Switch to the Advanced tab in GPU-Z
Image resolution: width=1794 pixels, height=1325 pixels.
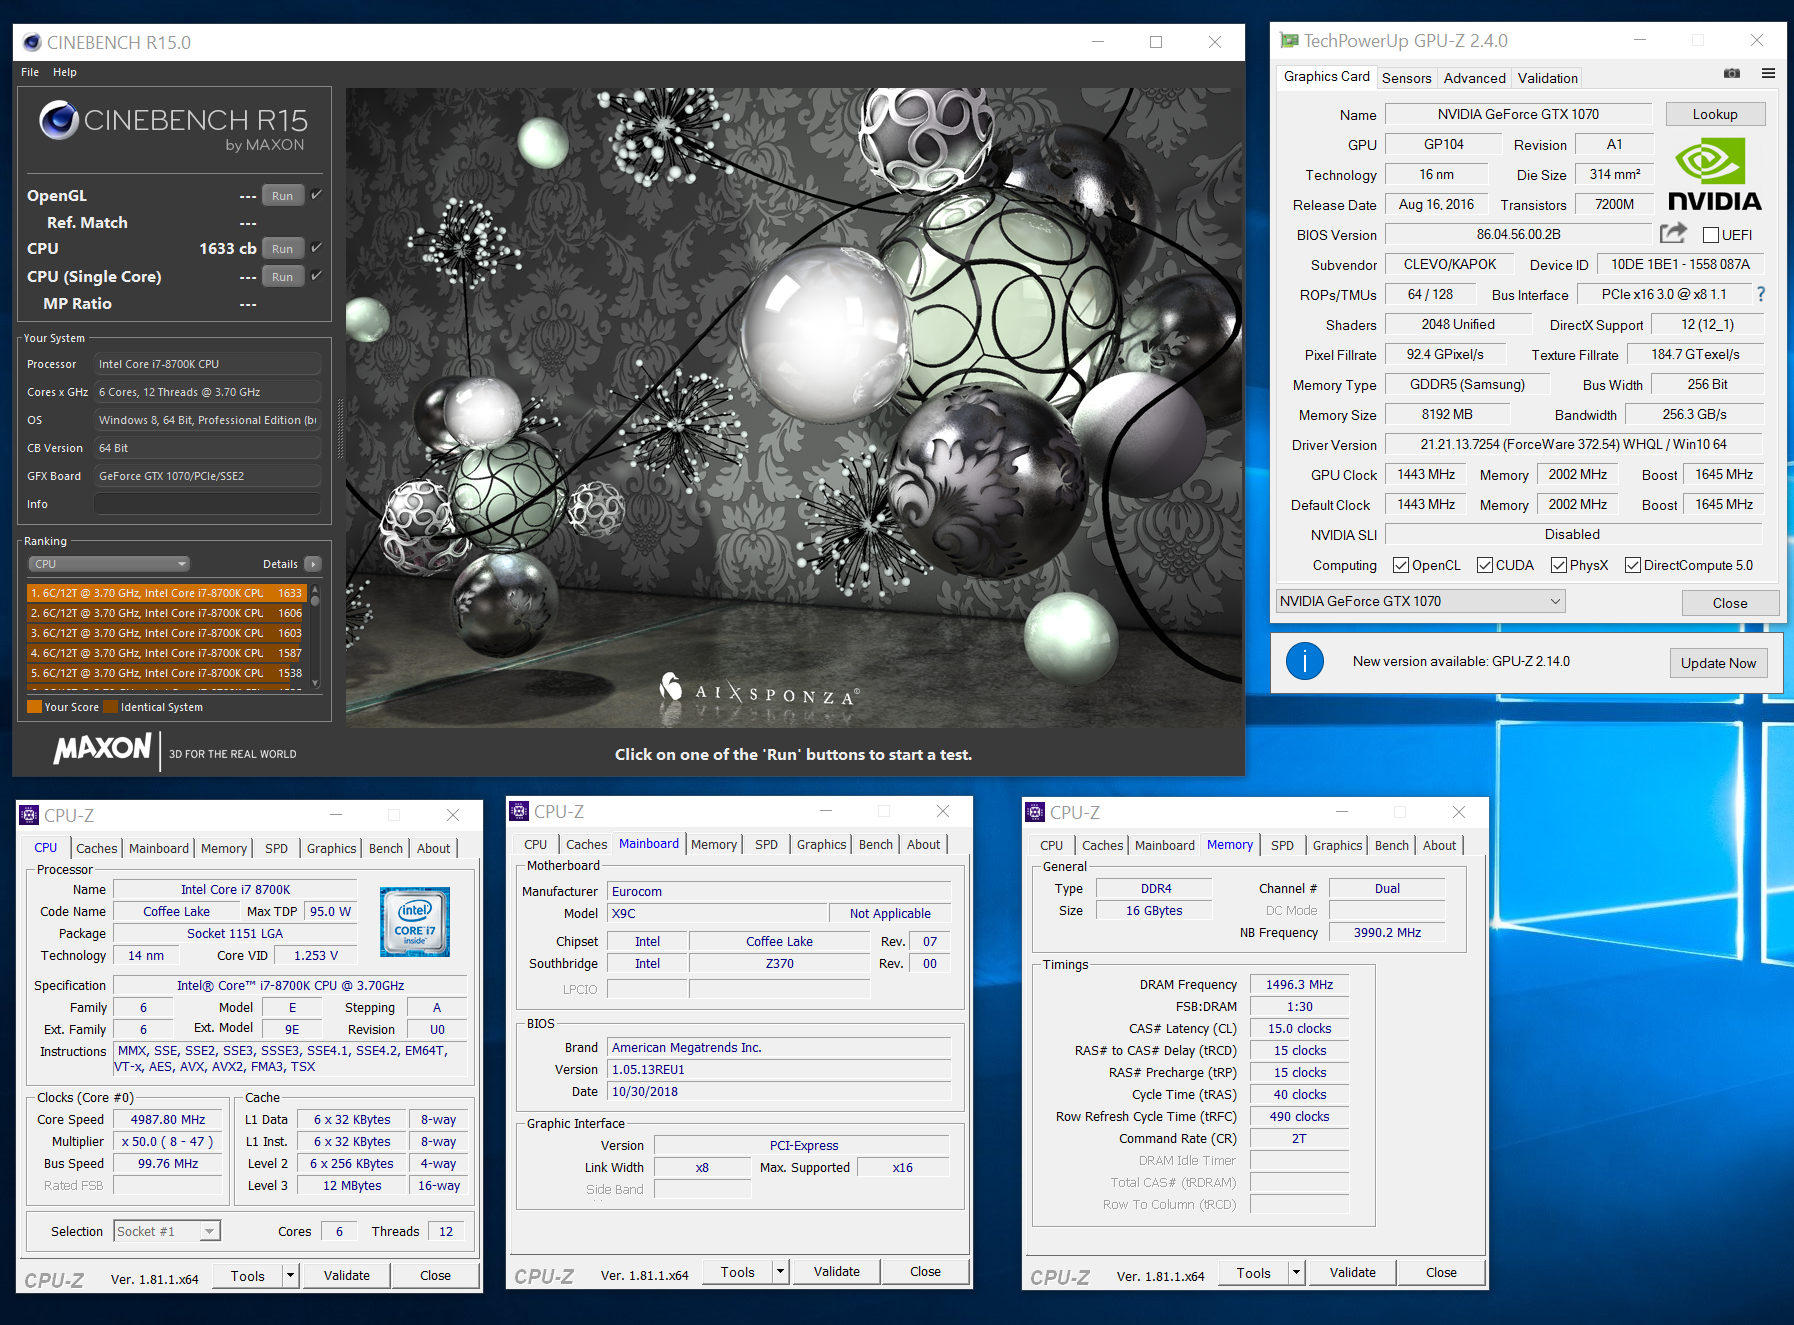tap(1474, 78)
